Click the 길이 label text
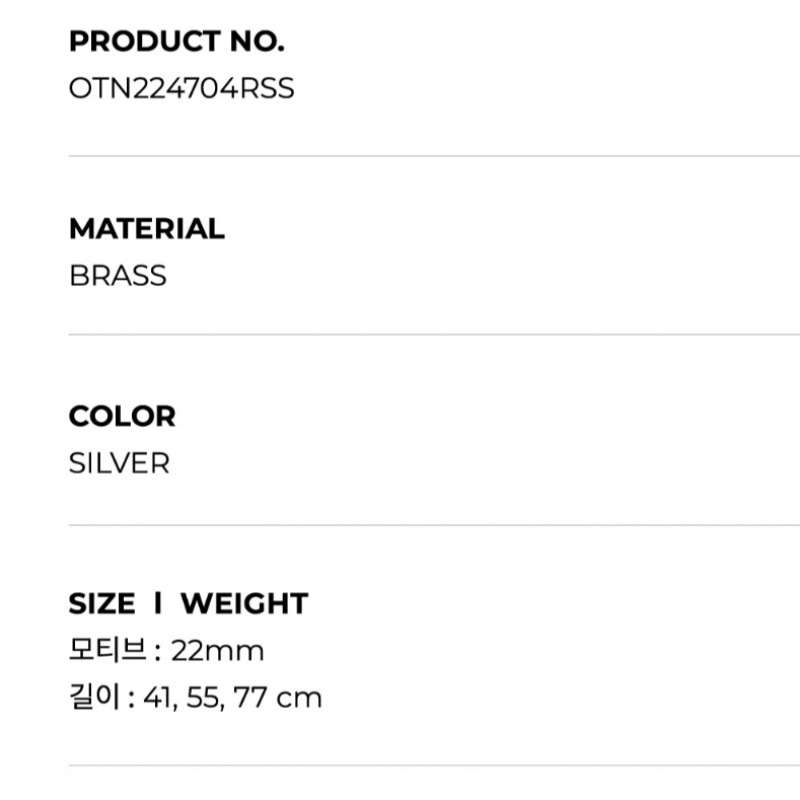This screenshot has height=800, width=800. [95, 697]
